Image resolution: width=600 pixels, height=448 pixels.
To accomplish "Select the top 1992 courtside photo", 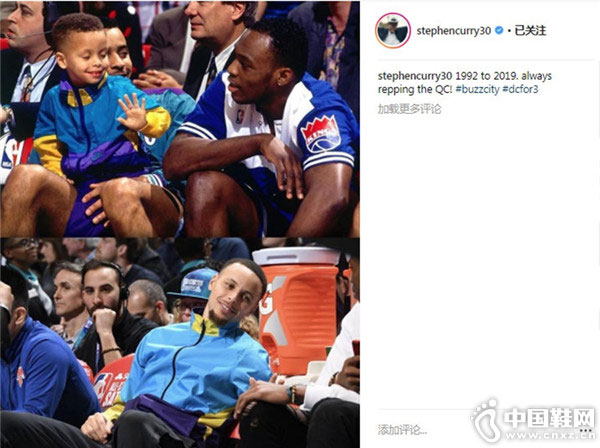I will (x=180, y=119).
